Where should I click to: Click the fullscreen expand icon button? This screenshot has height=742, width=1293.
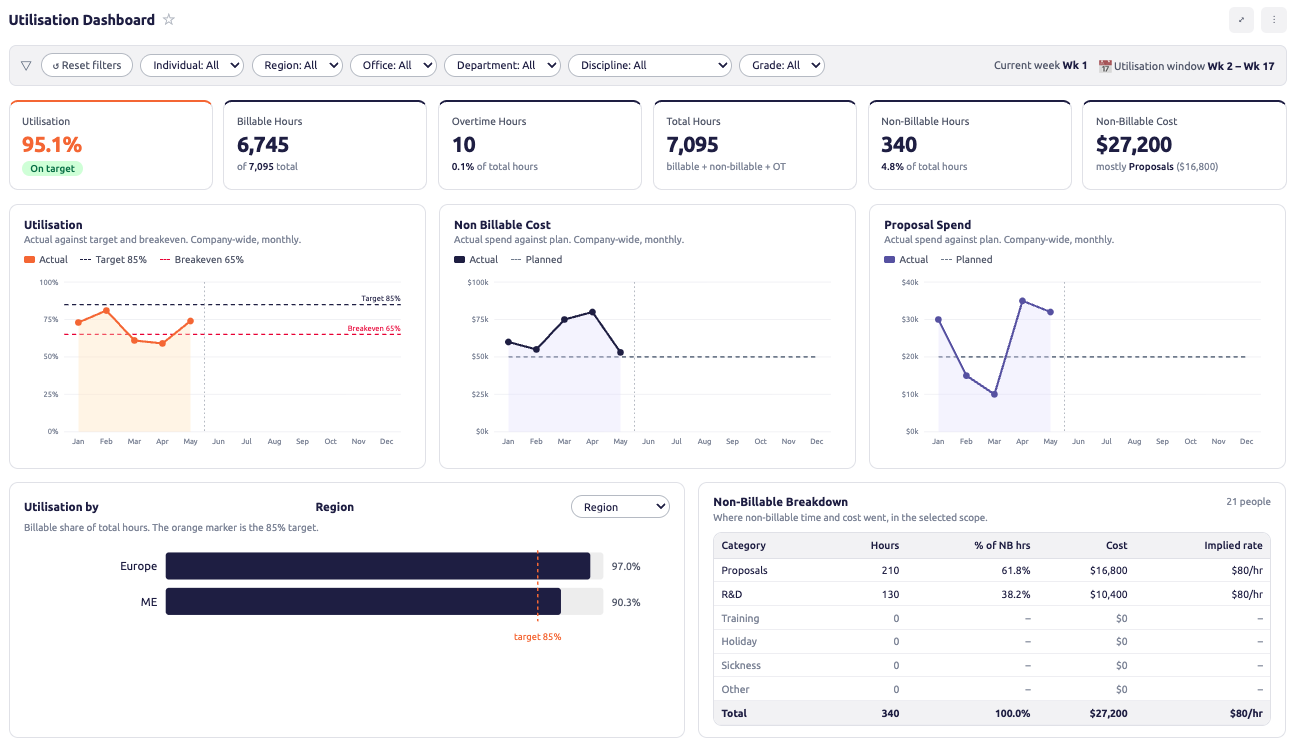click(1241, 19)
